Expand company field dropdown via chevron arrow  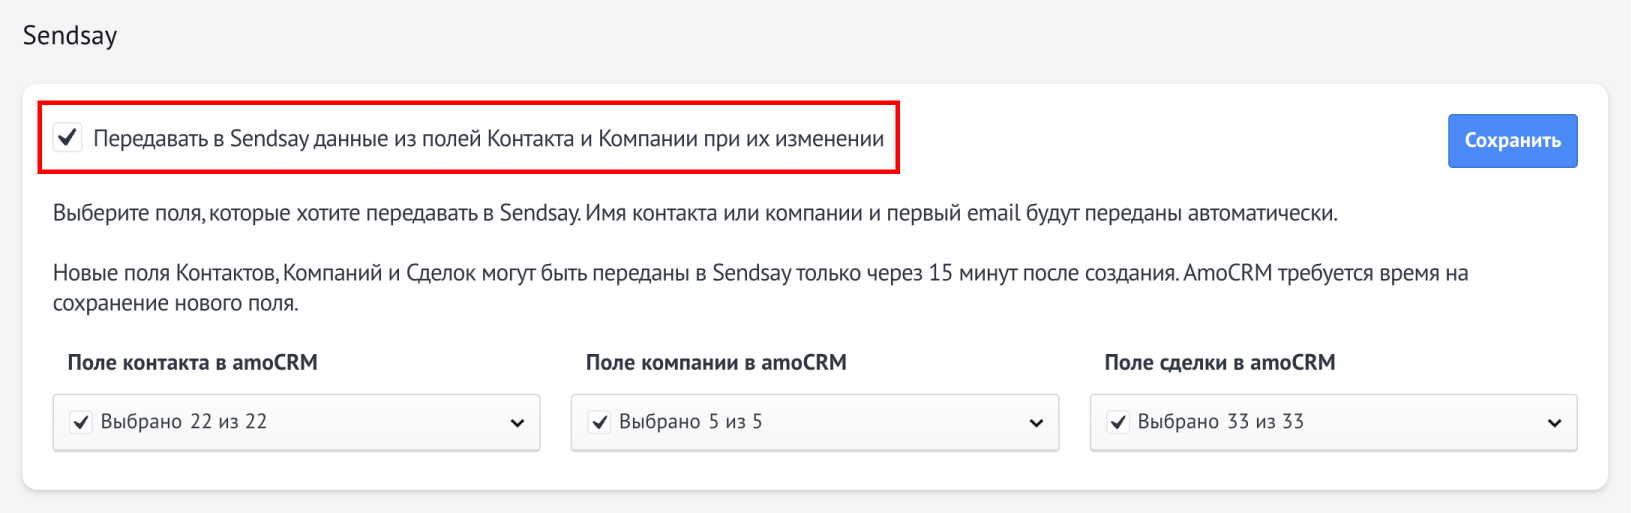tap(1036, 423)
